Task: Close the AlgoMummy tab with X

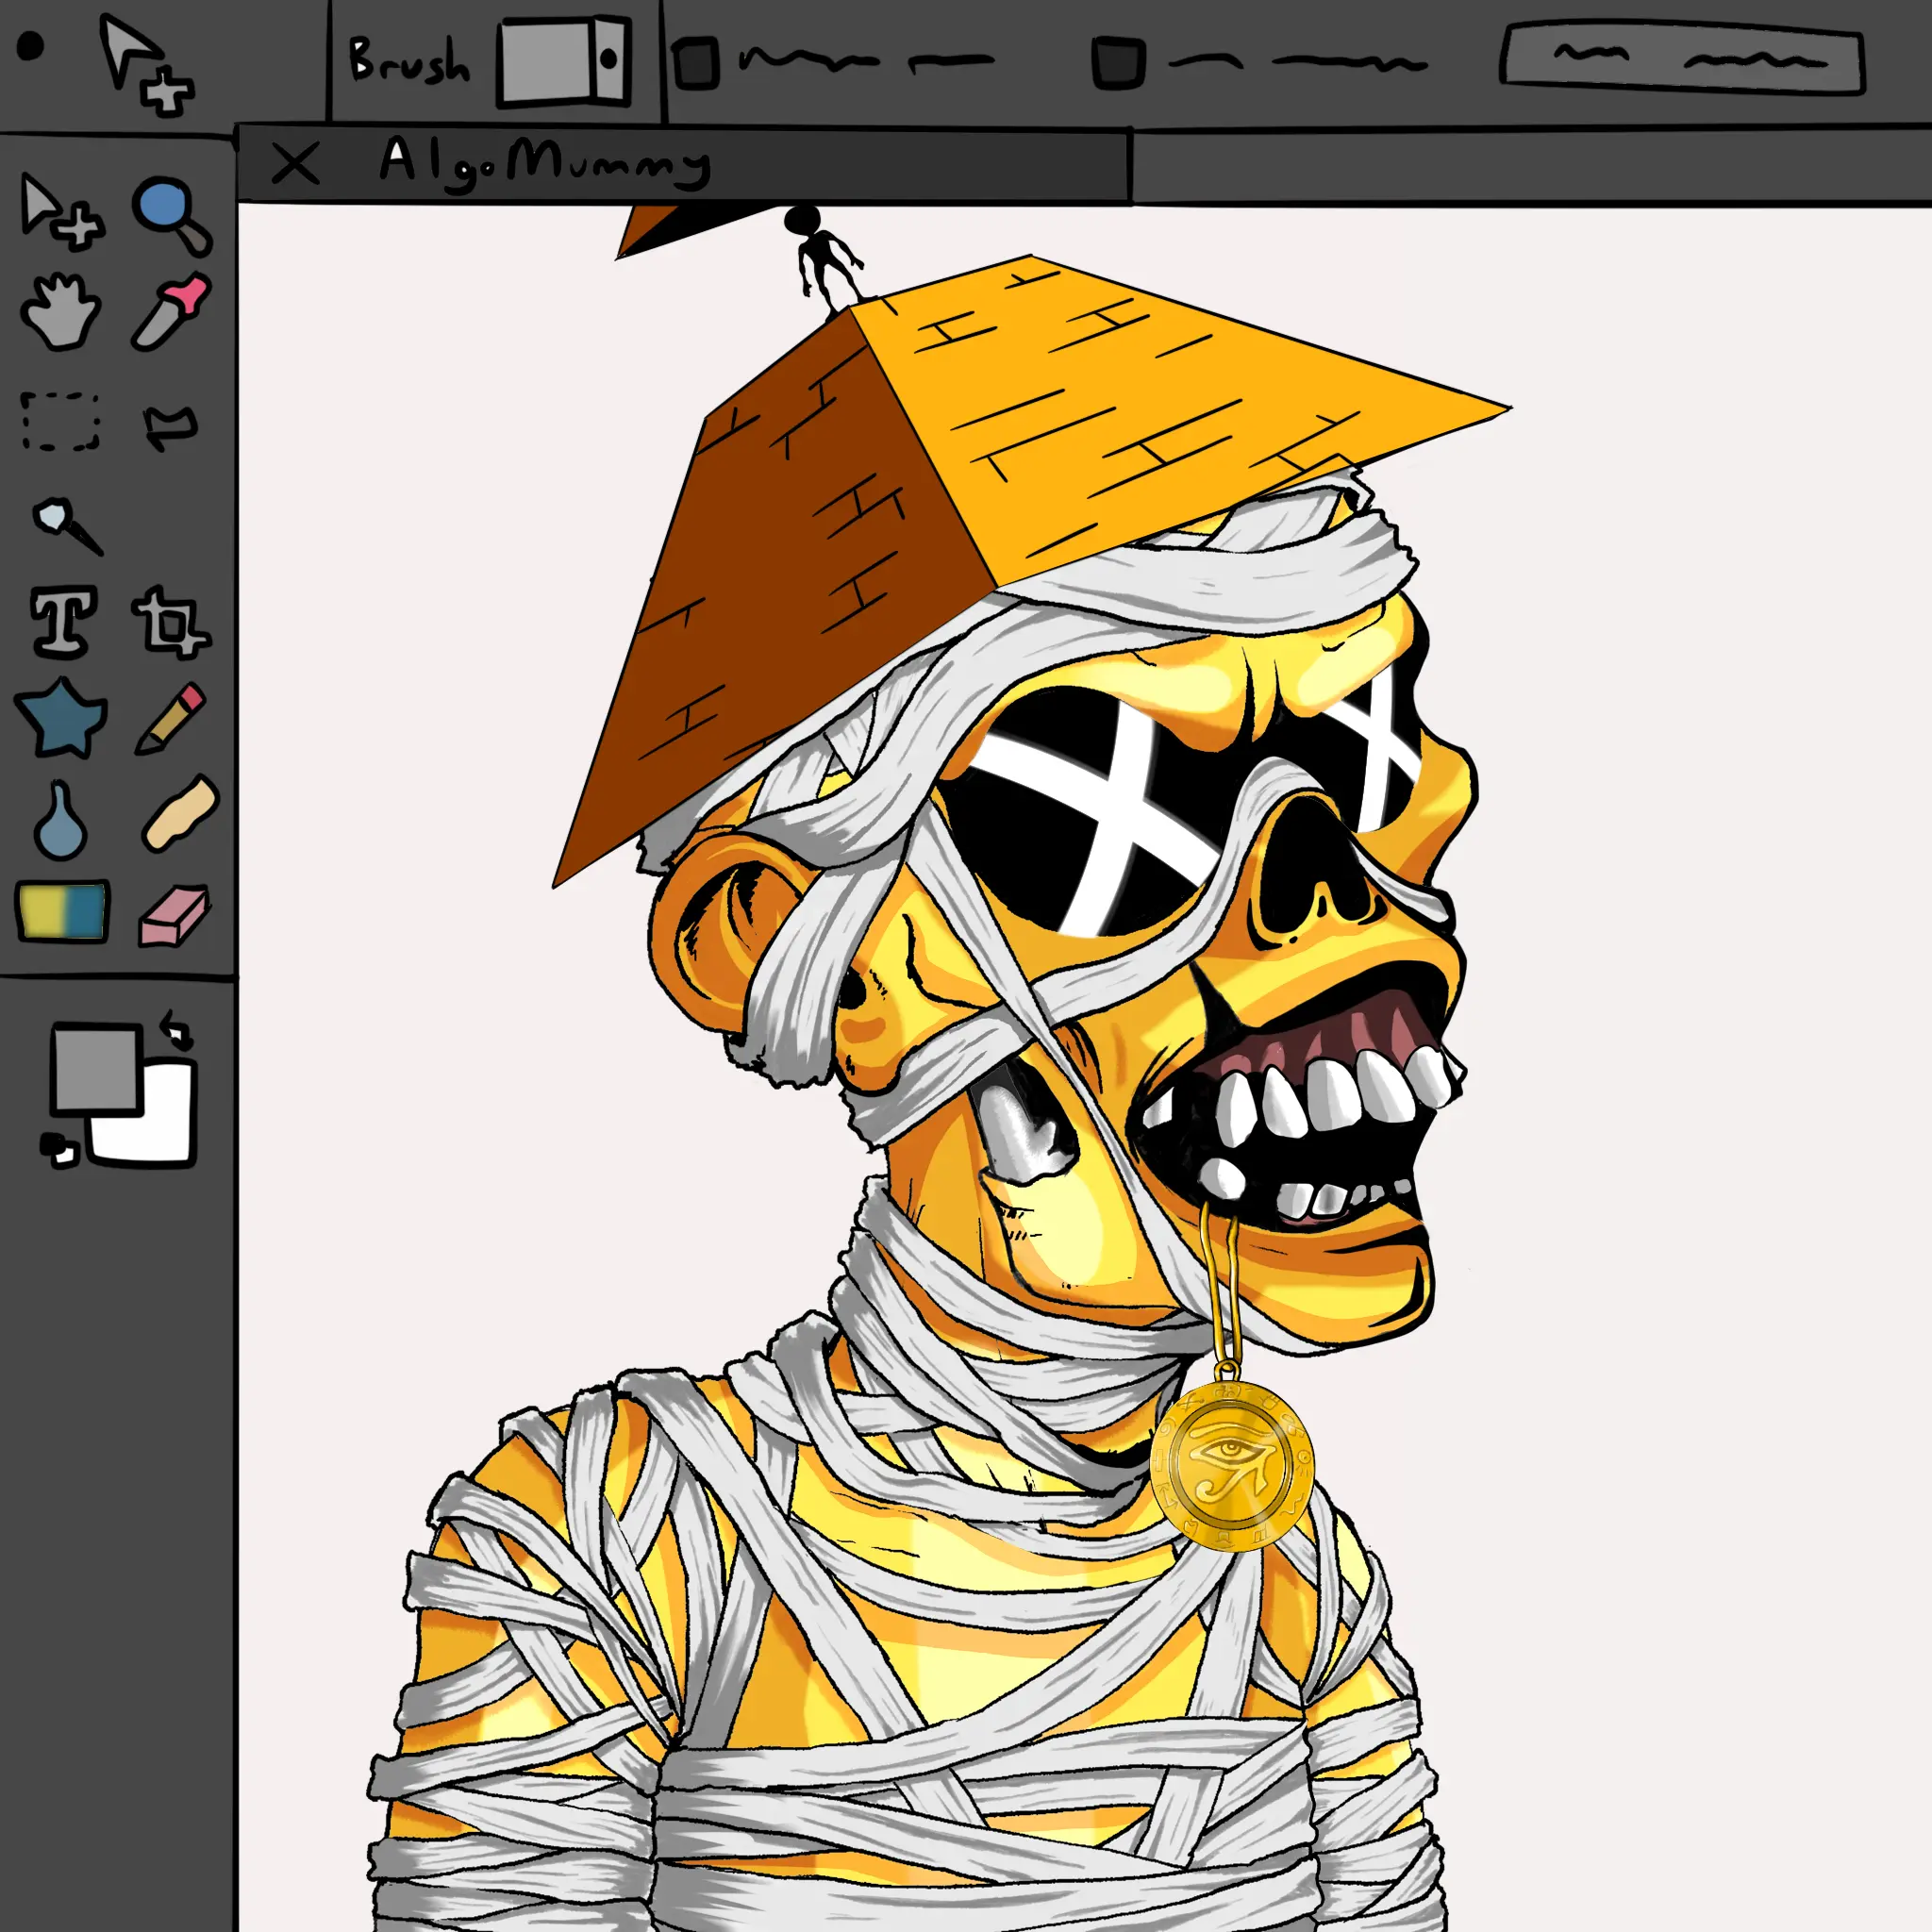Action: click(x=295, y=163)
